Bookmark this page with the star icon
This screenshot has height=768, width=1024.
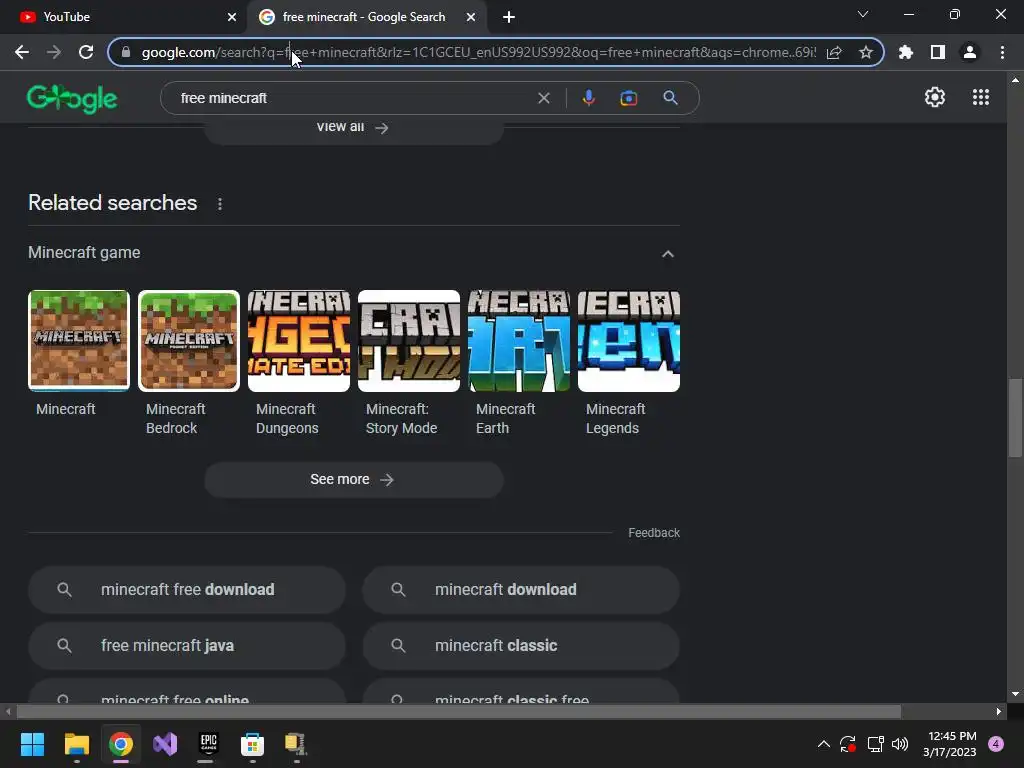(x=866, y=52)
